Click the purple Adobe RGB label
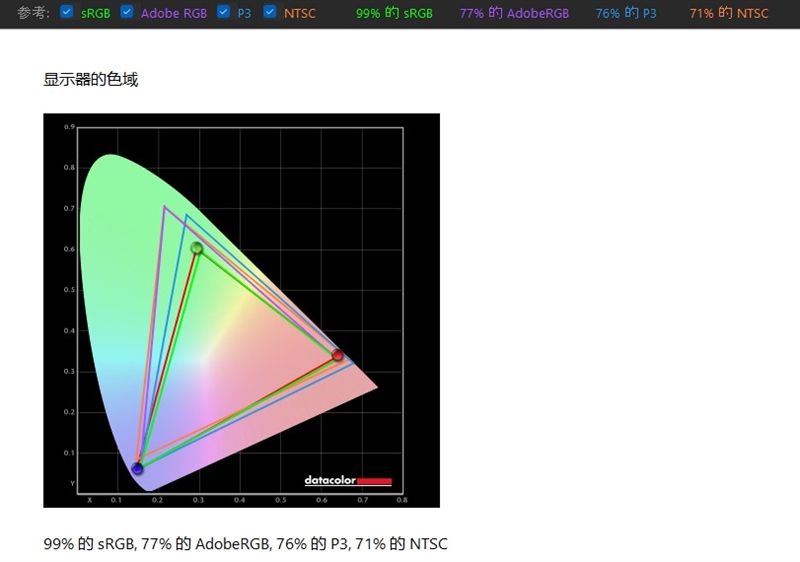Image resolution: width=800 pixels, height=562 pixels. click(x=174, y=13)
